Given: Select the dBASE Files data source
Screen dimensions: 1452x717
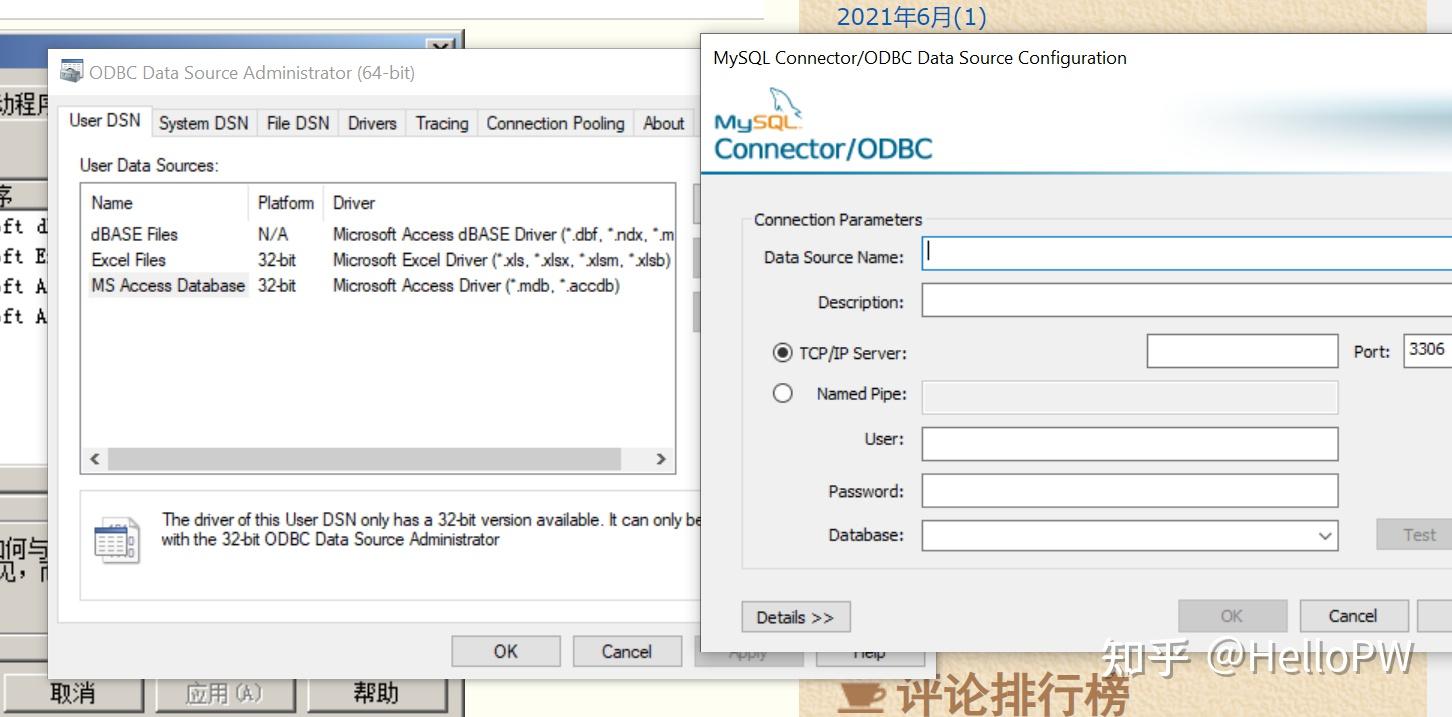Looking at the screenshot, I should pos(134,234).
